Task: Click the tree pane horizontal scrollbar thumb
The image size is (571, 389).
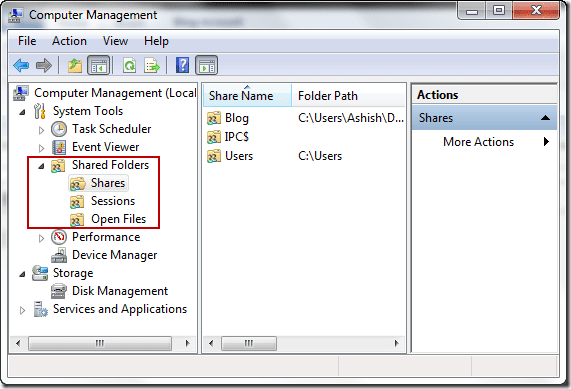Action: tap(100, 343)
